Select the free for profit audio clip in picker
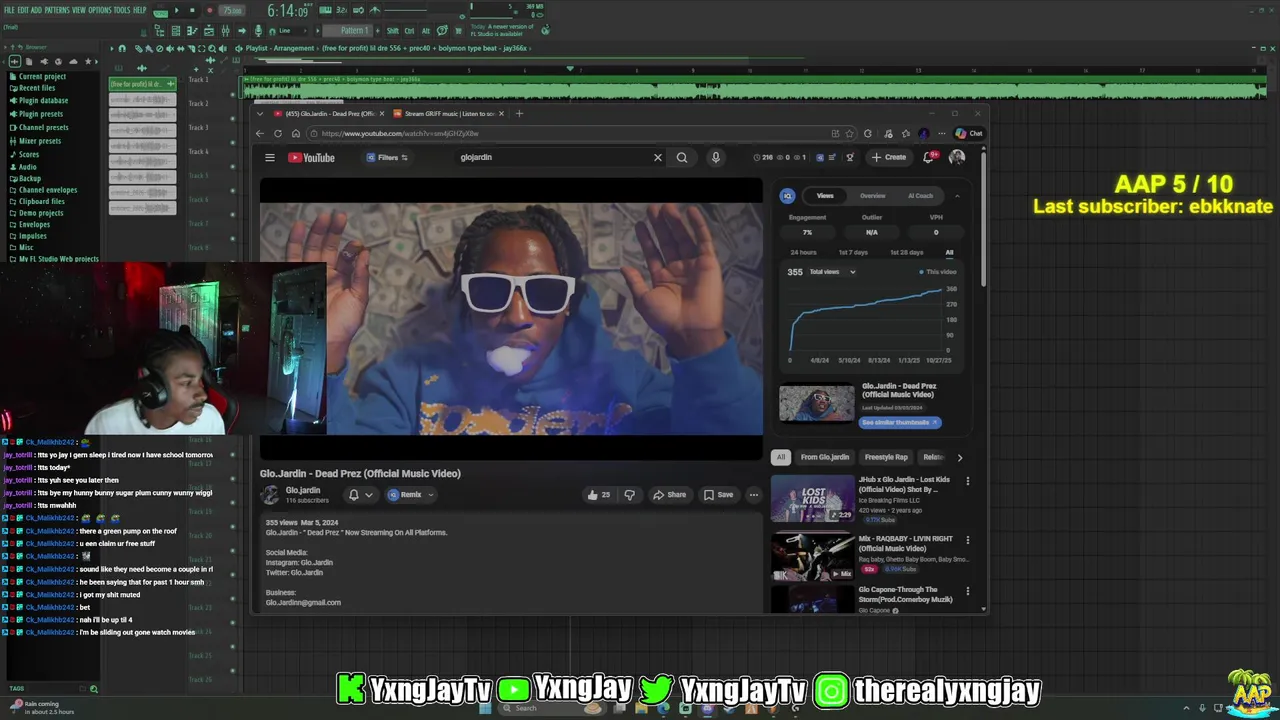This screenshot has width=1280, height=720. (142, 84)
